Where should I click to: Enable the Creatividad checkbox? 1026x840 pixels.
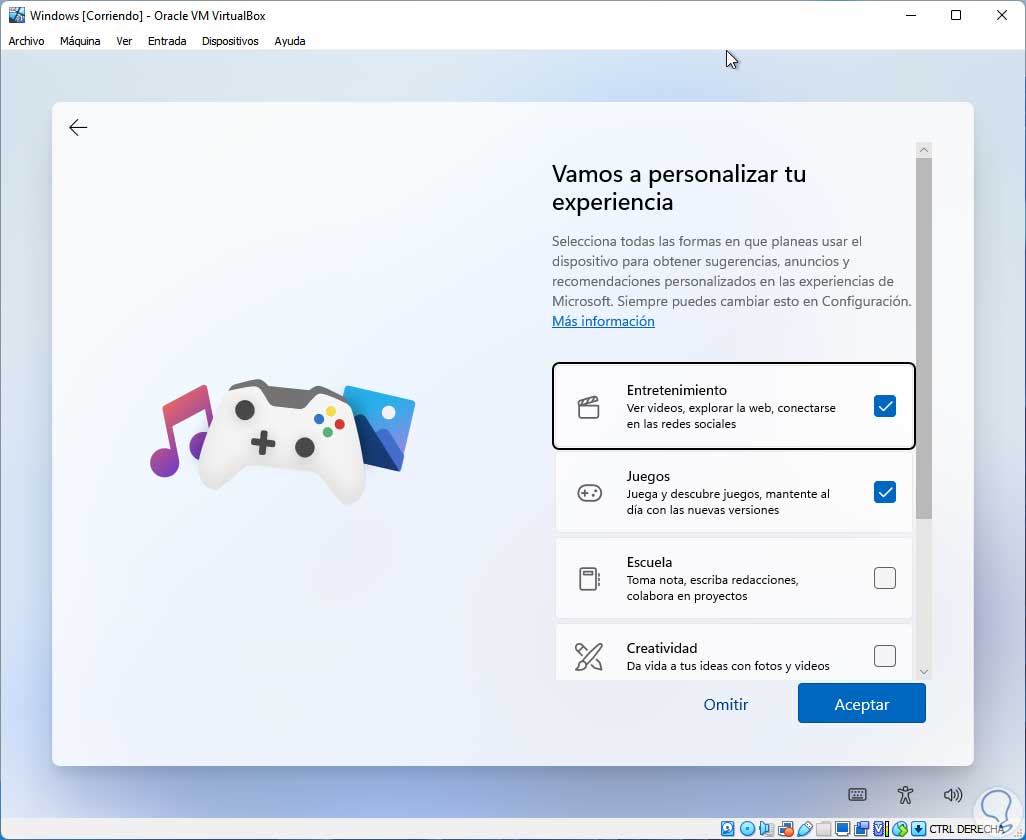[x=884, y=656]
